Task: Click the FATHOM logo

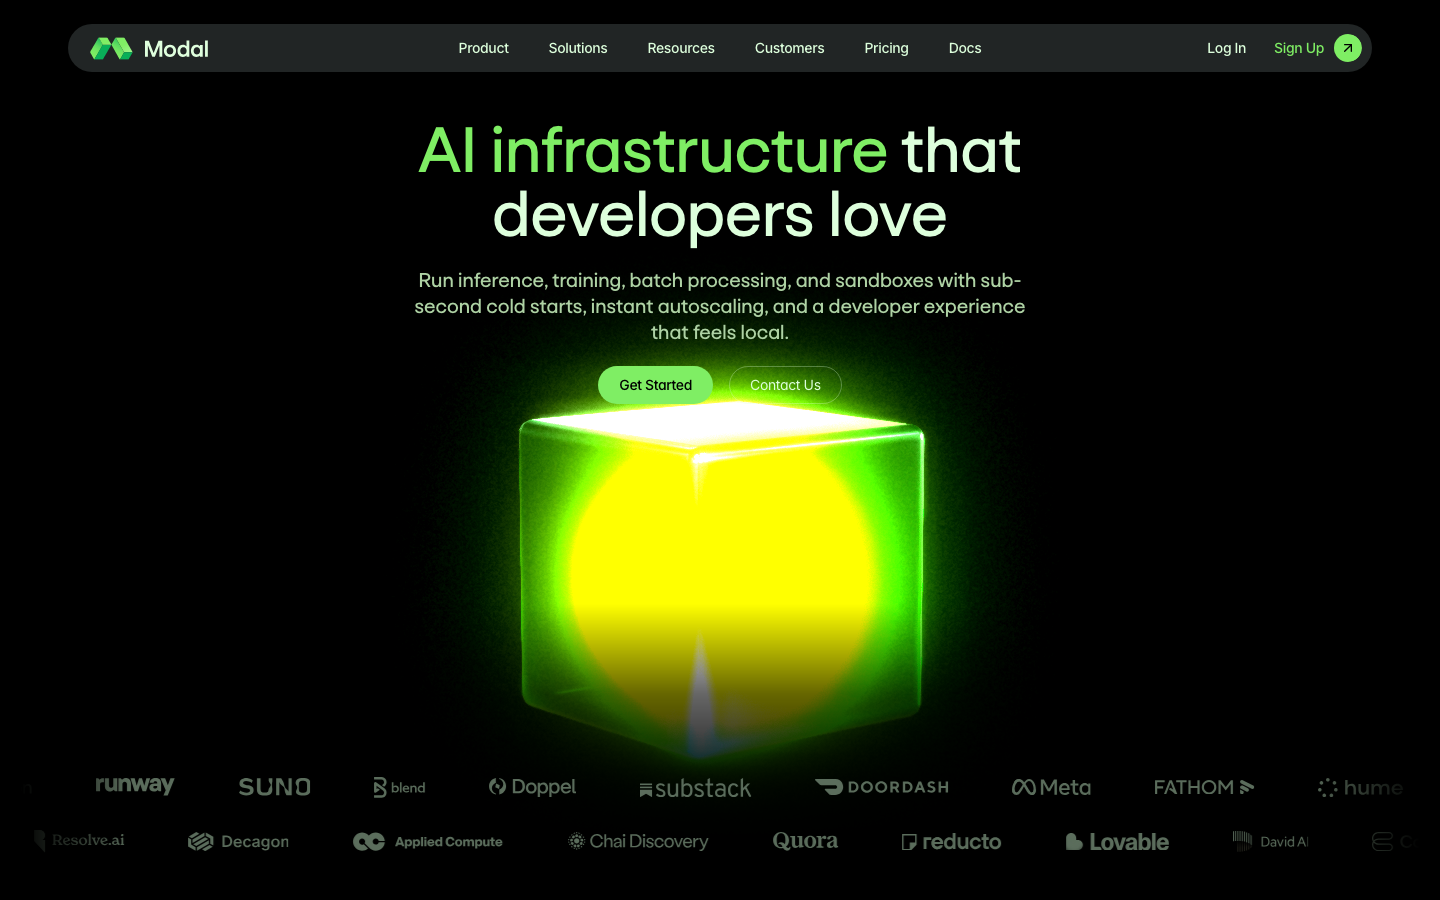Action: [1204, 787]
